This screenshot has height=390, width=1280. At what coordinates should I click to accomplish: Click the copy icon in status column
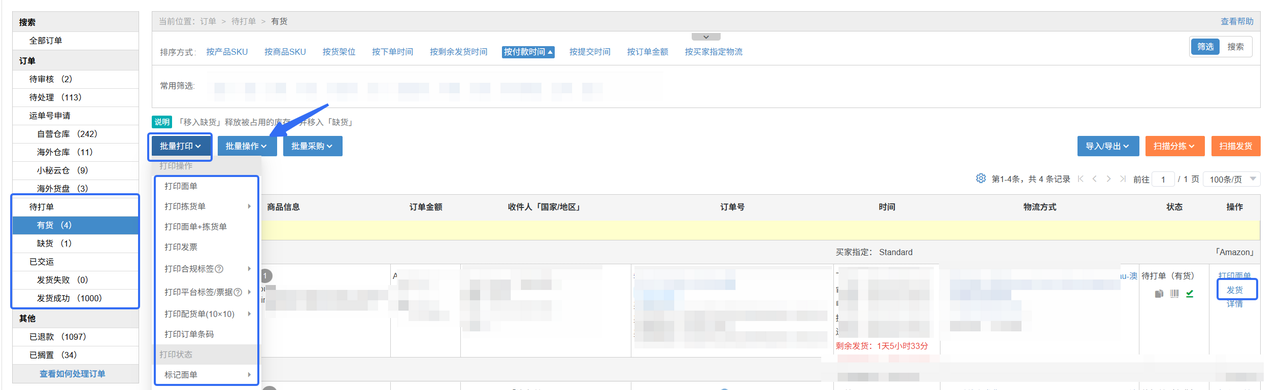coord(1160,294)
